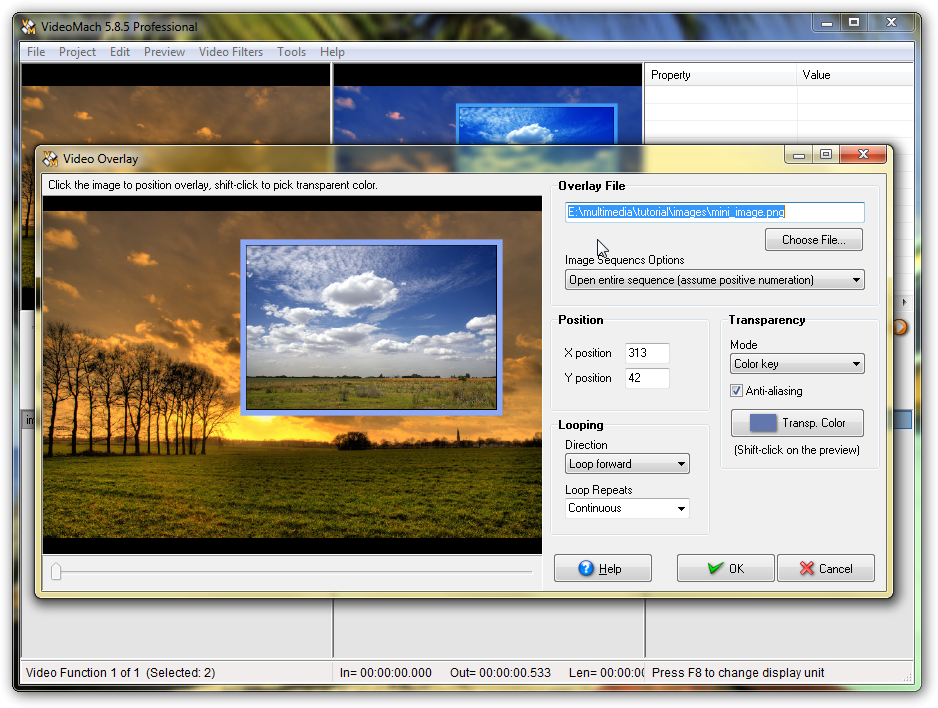
Task: Toggle the Anti-aliasing checkbox
Action: (737, 391)
